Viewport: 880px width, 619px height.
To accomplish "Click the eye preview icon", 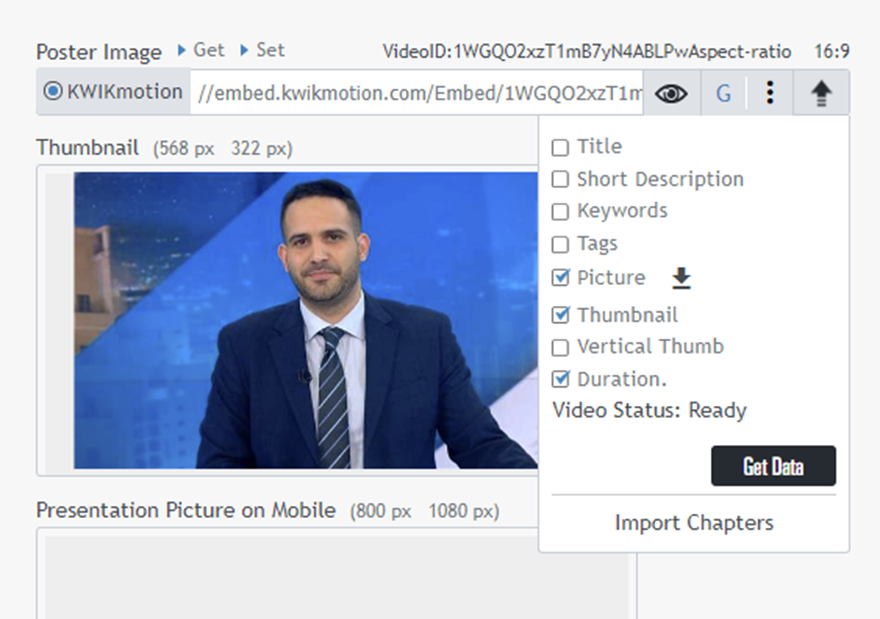I will coord(672,93).
